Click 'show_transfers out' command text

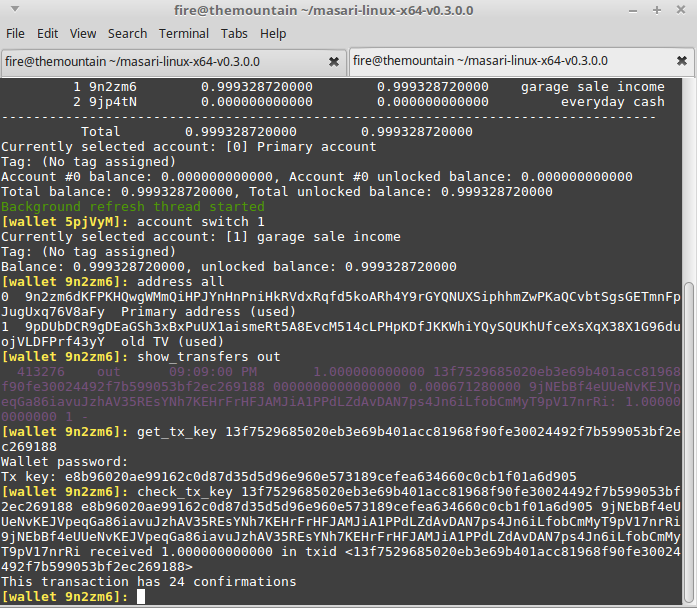point(208,356)
